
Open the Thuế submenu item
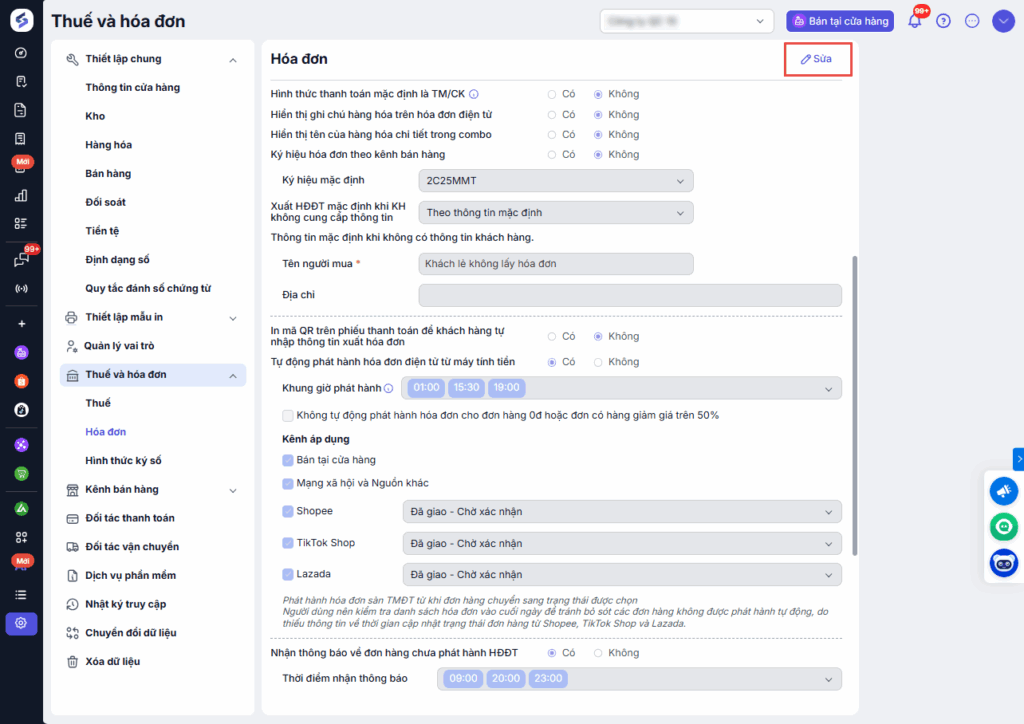coord(98,403)
